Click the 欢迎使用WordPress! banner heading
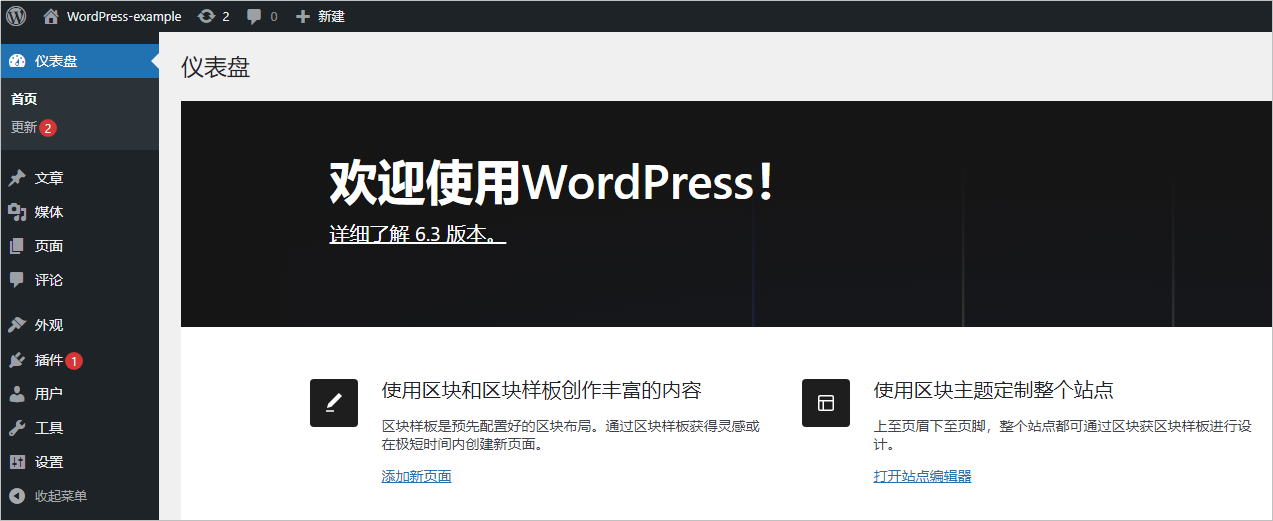The width and height of the screenshot is (1273, 521). coord(552,184)
